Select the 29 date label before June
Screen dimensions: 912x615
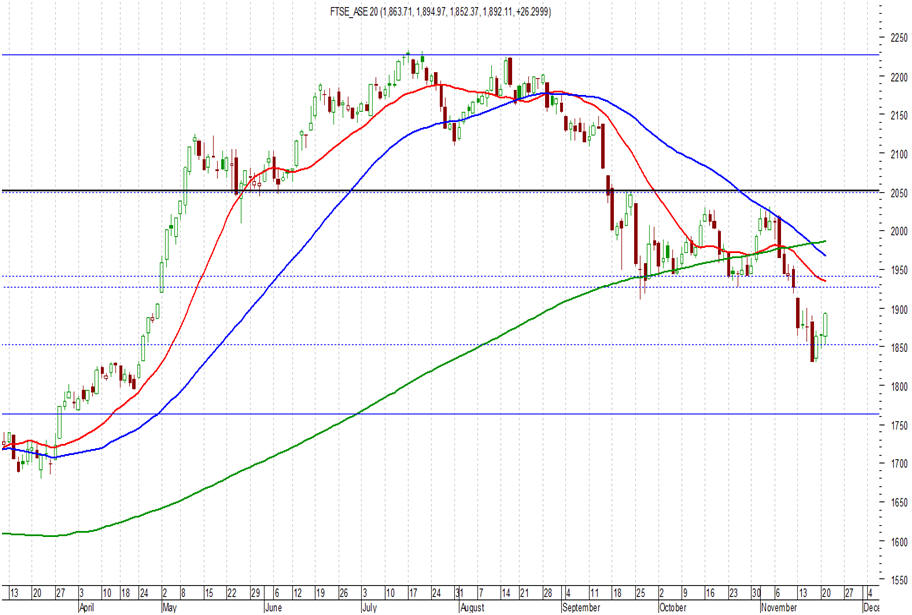255,593
